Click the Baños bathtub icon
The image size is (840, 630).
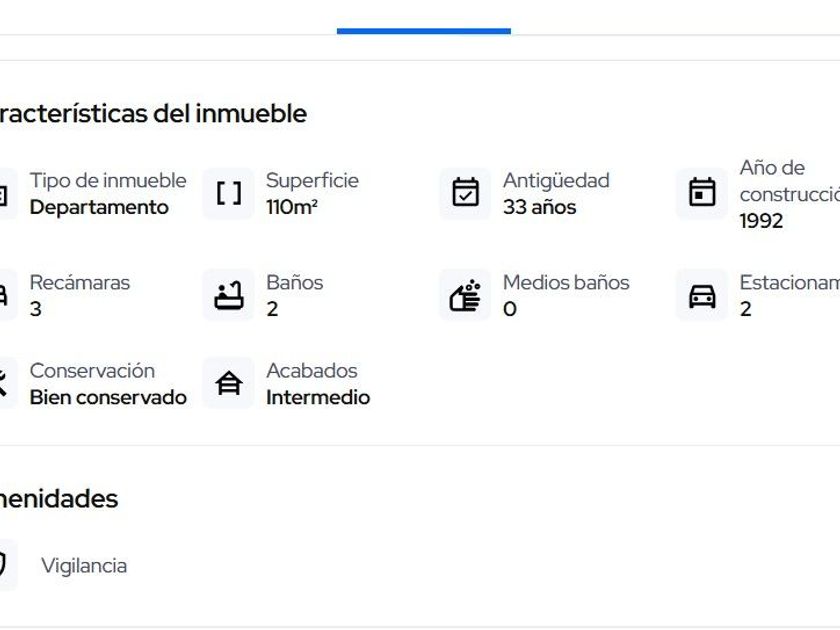click(x=229, y=295)
